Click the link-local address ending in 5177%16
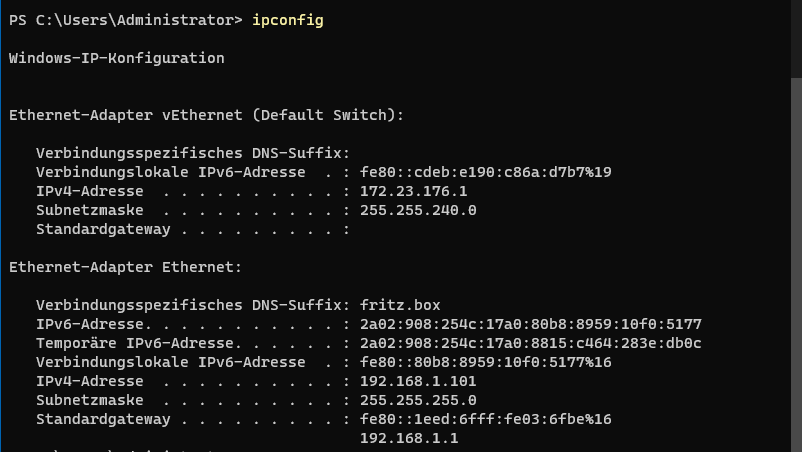The height and width of the screenshot is (452, 802). (485, 362)
